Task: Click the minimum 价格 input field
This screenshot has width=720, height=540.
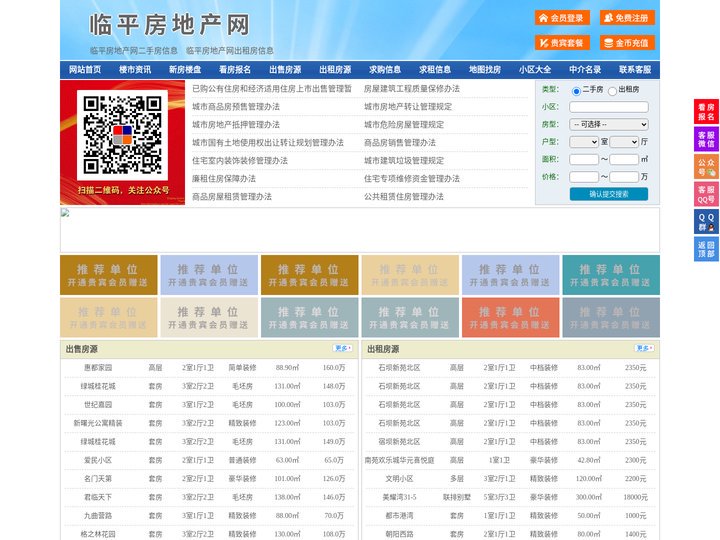Action: [x=584, y=177]
